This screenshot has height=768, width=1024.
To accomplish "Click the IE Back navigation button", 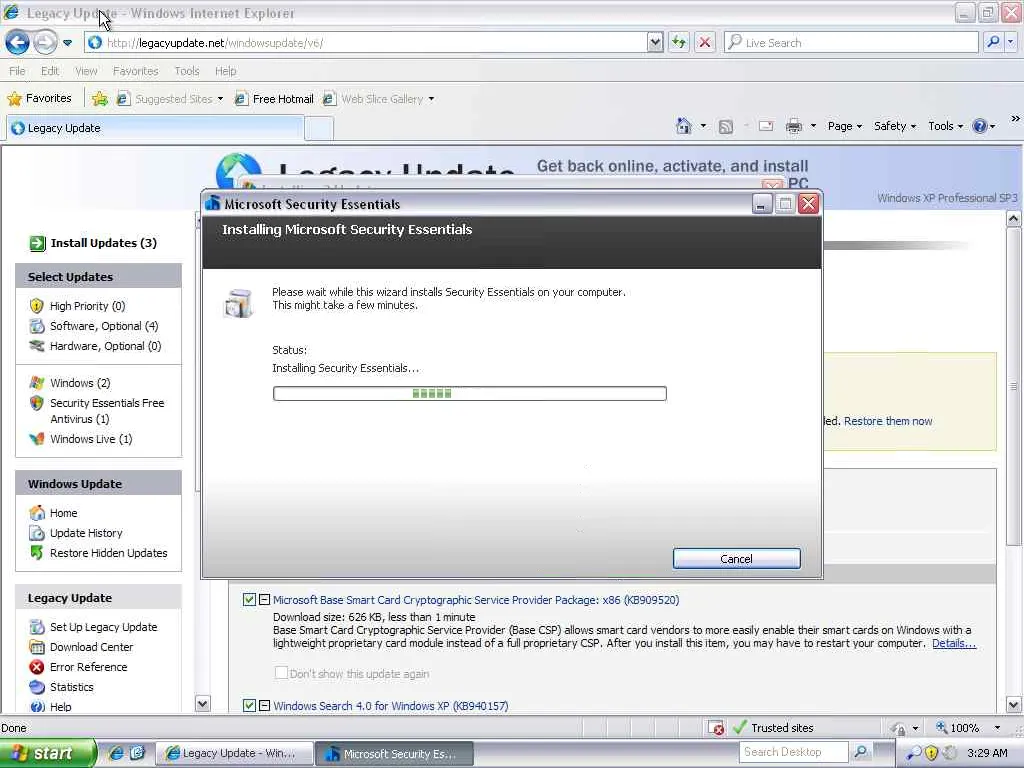I will [18, 43].
